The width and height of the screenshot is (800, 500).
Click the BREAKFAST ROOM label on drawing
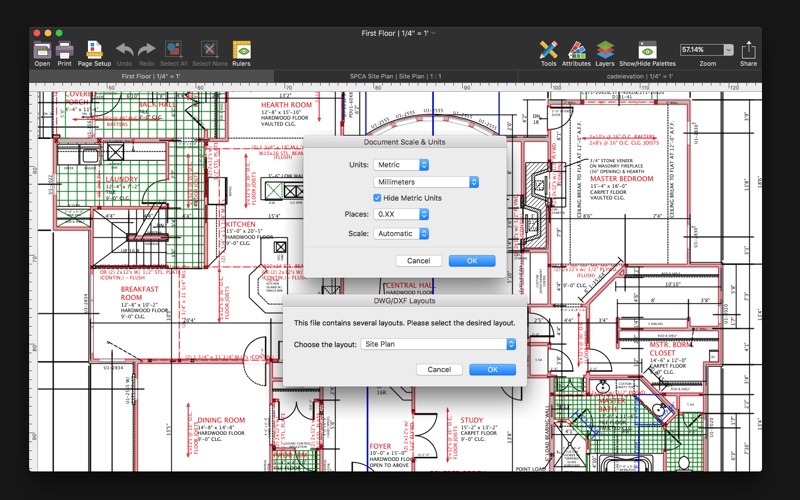click(139, 293)
